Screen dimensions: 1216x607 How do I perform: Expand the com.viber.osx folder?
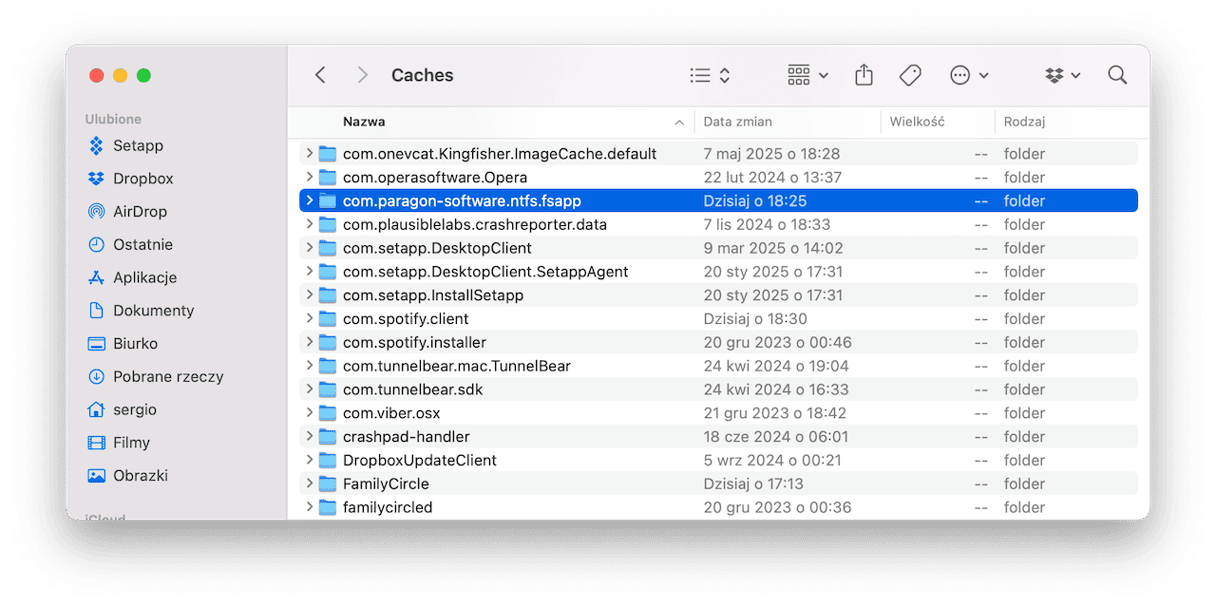tap(310, 413)
